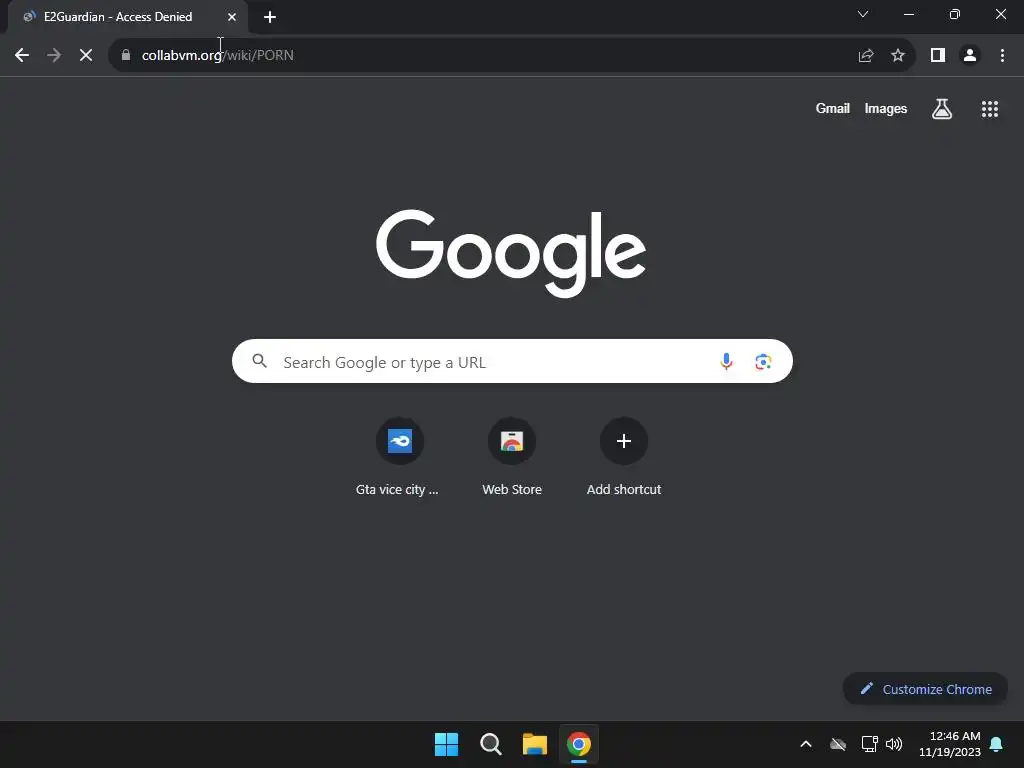Go back with the browser back arrow
Viewport: 1024px width, 768px height.
(x=22, y=56)
